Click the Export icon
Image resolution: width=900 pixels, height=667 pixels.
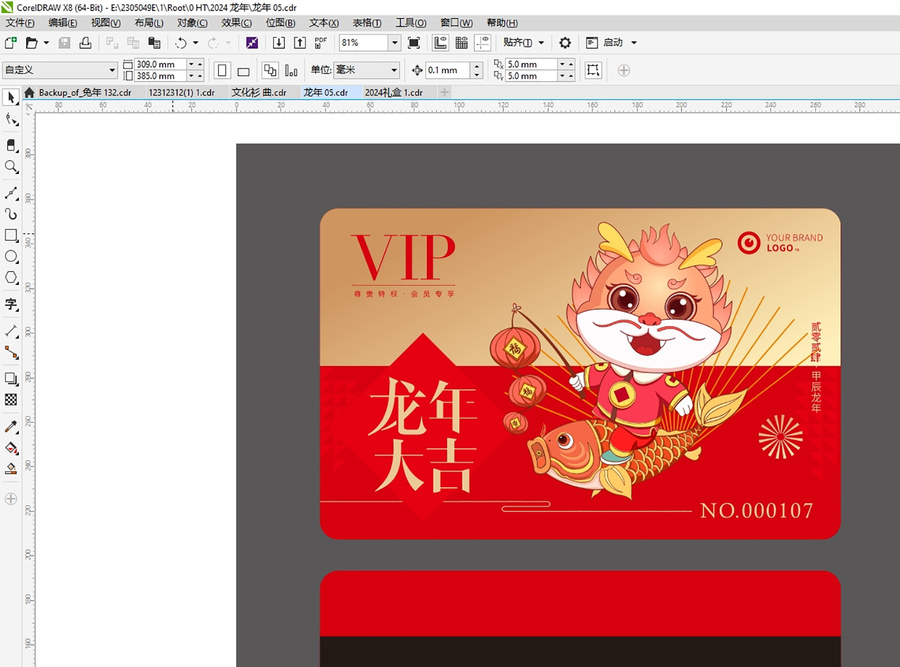click(x=300, y=42)
